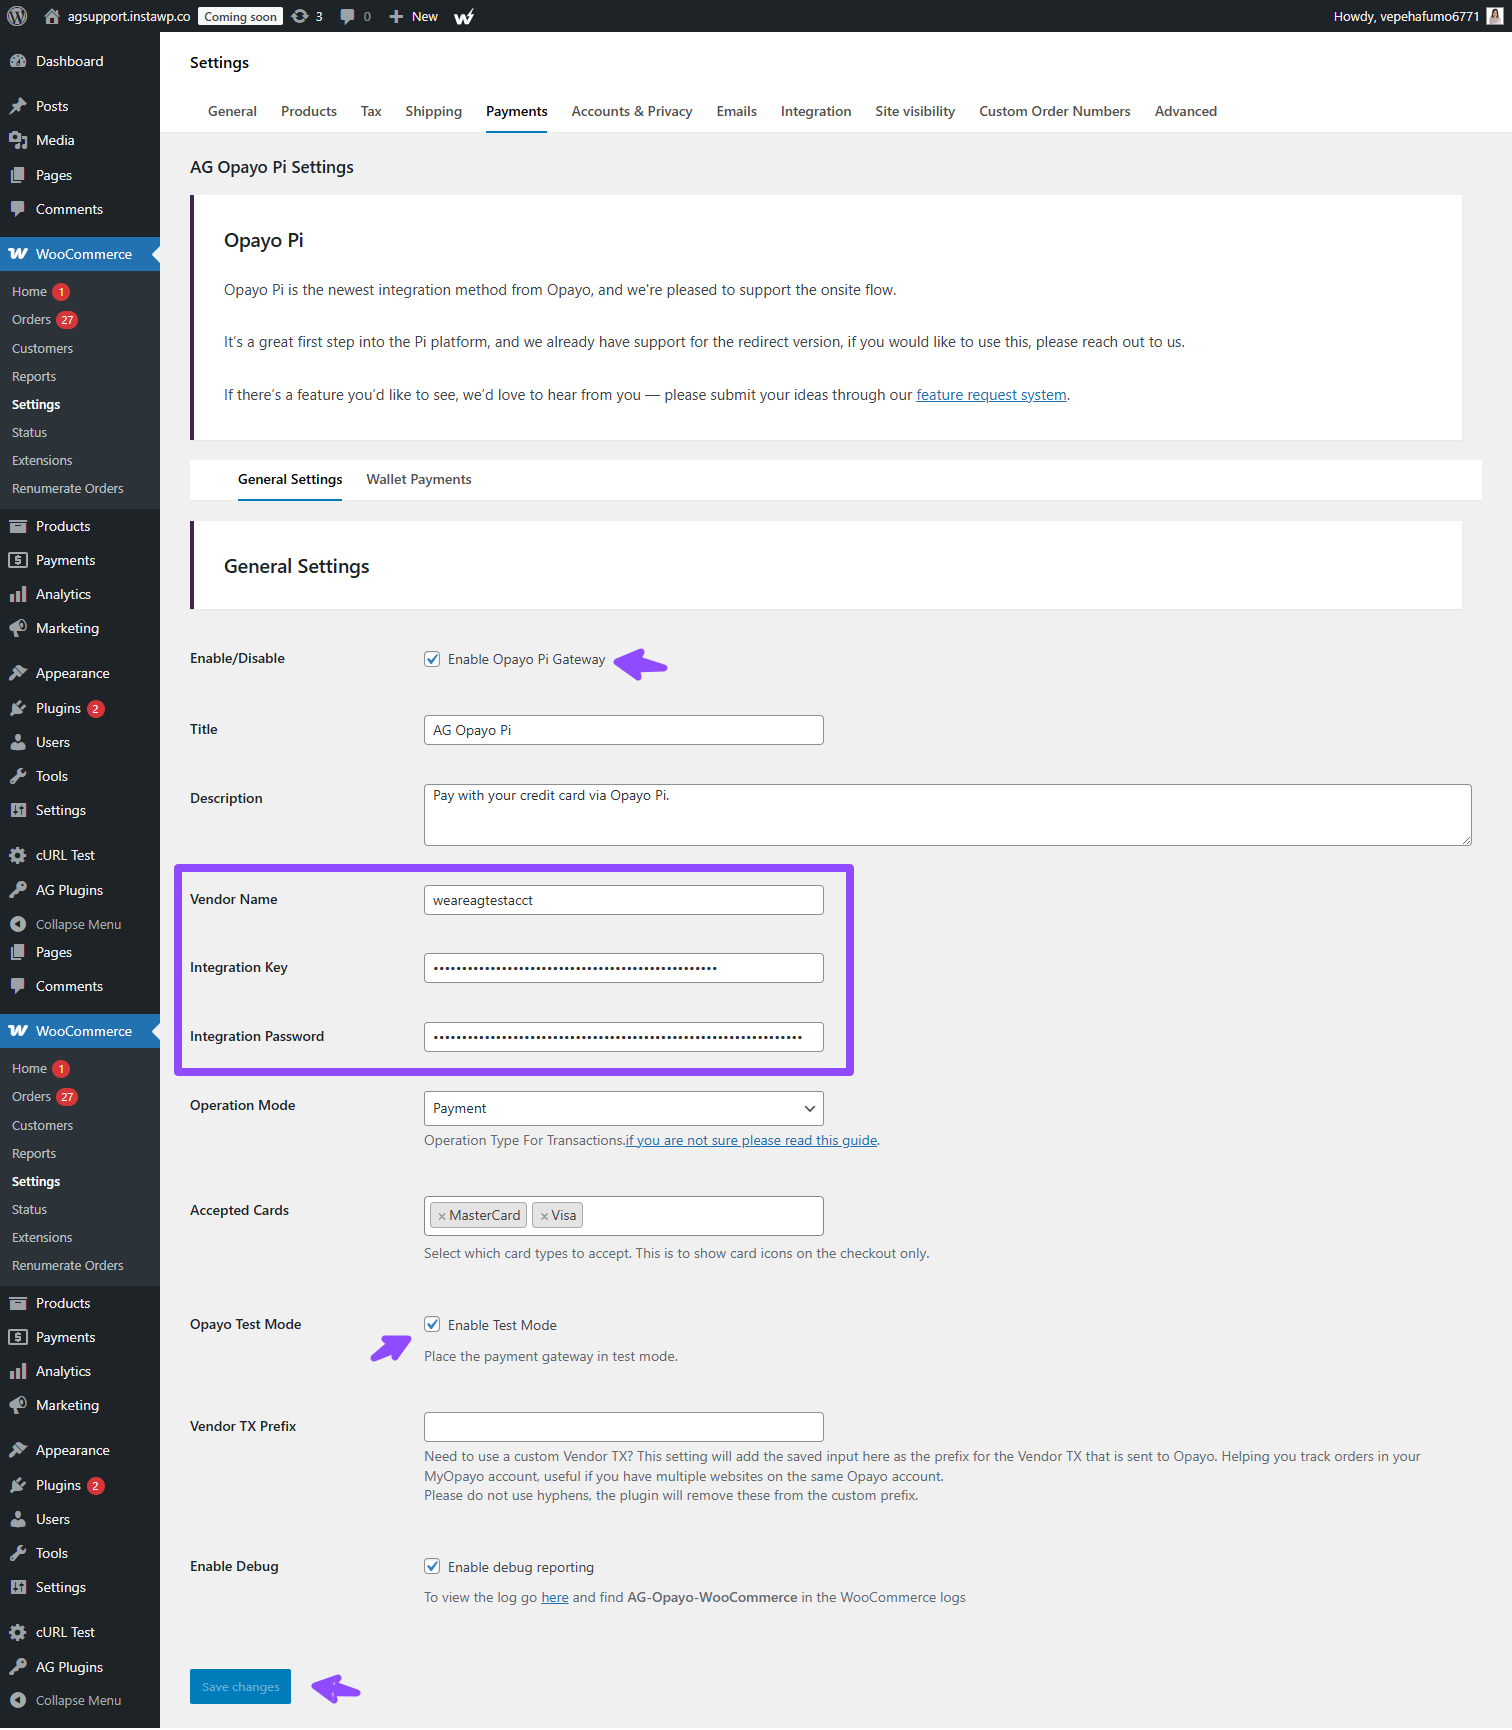Click the plus icon next to New

tap(396, 16)
